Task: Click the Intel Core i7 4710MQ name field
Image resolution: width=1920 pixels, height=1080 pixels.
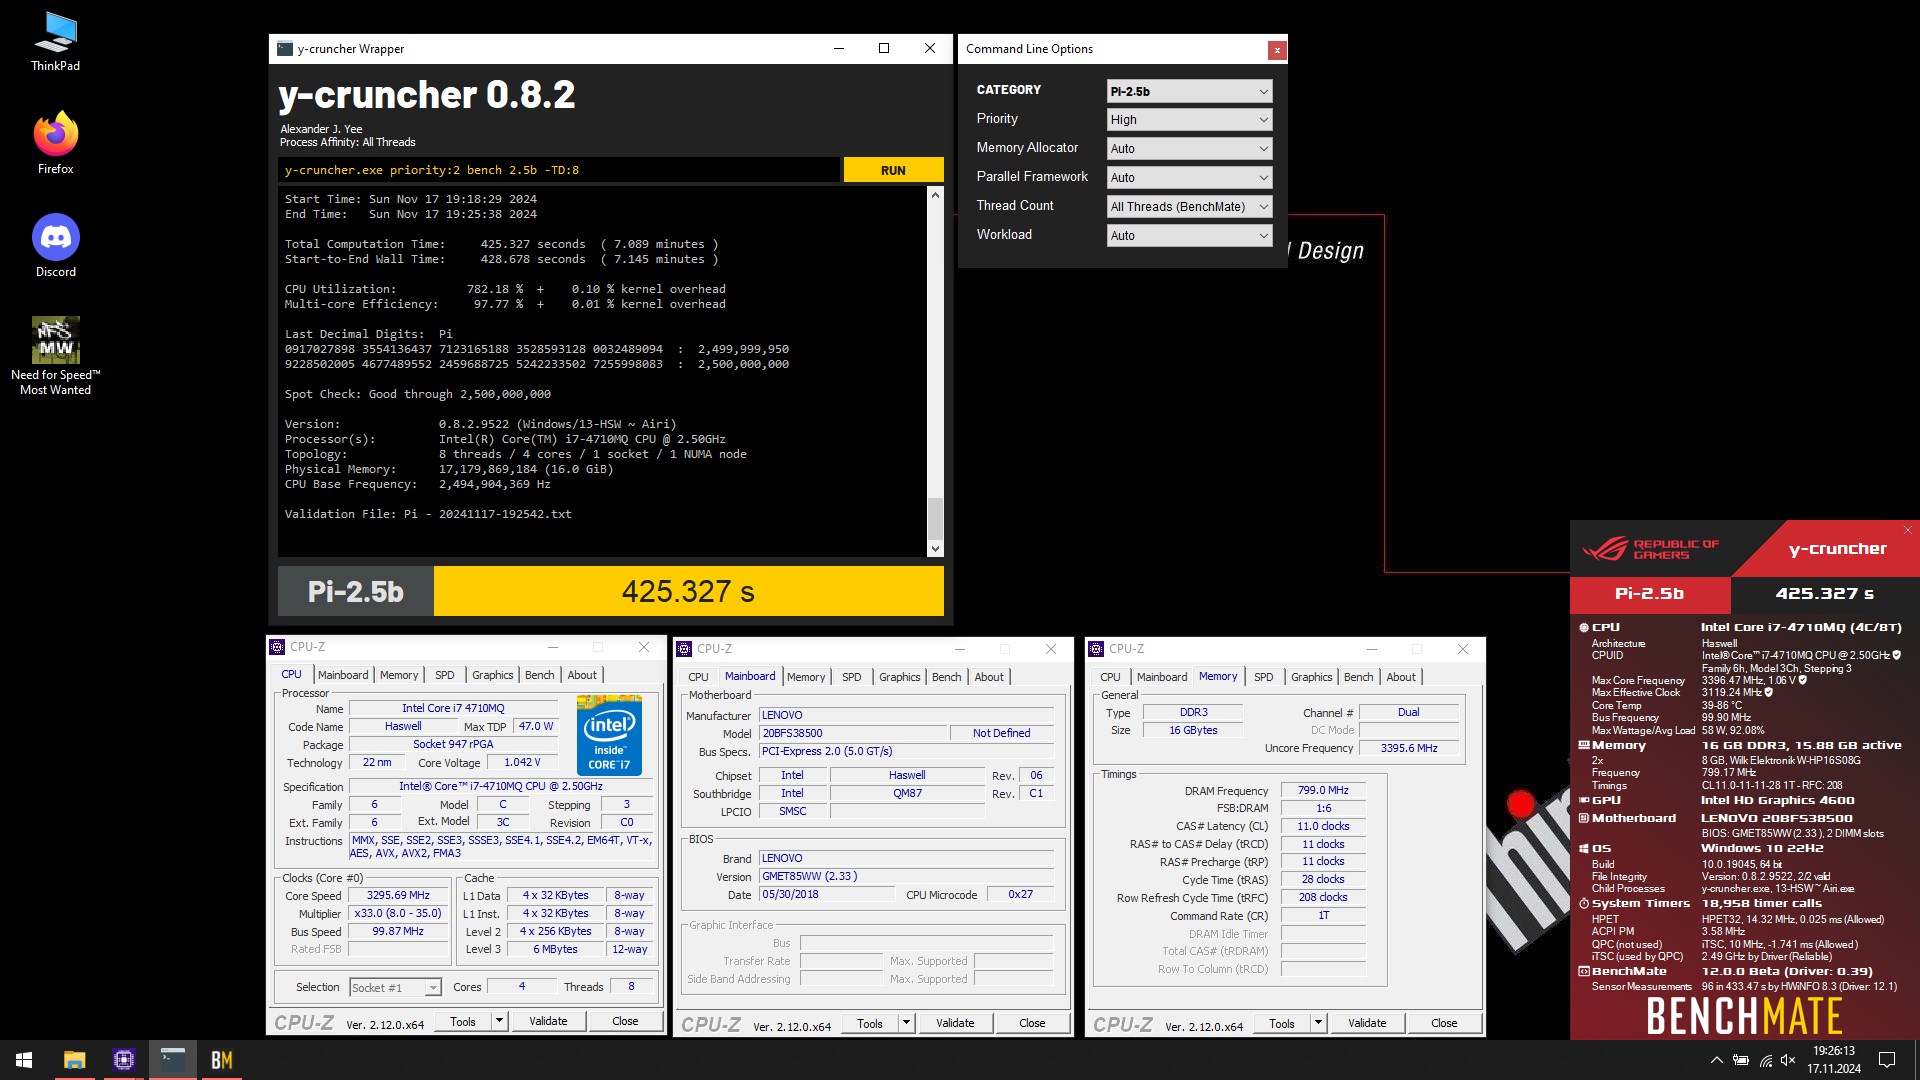Action: 453,708
